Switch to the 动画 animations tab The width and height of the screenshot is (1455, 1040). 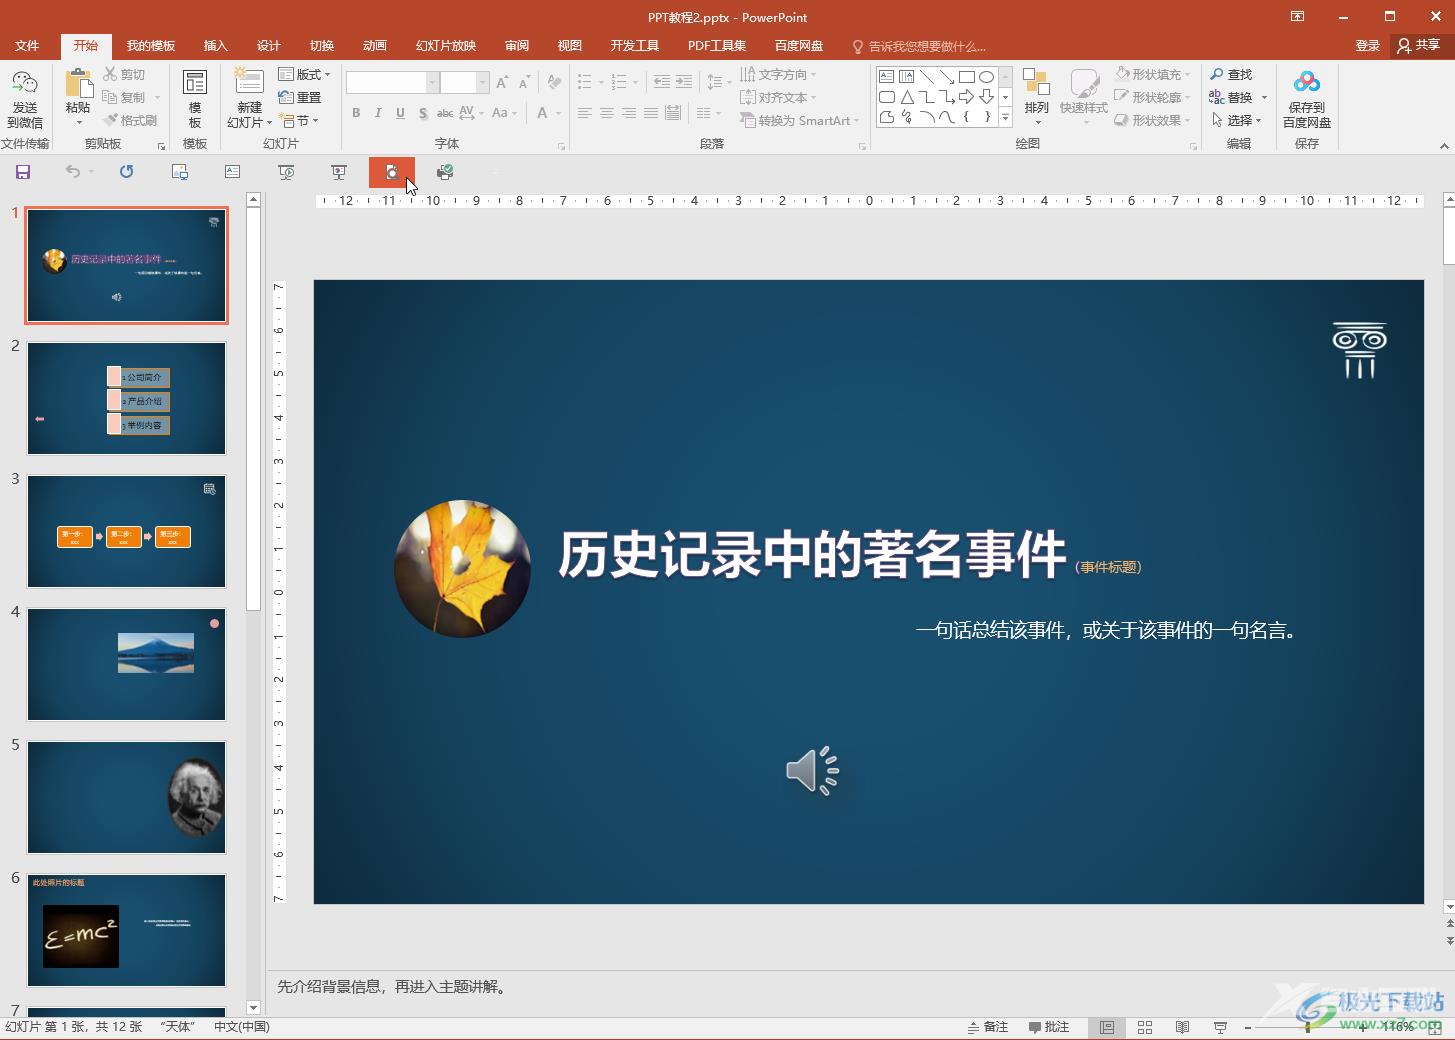pos(375,46)
